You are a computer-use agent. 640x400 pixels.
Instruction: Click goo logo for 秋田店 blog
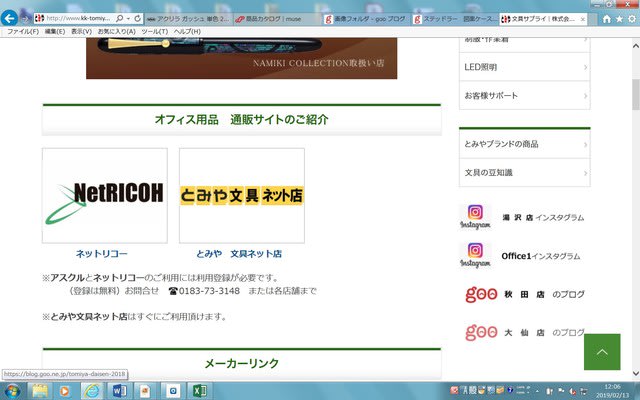pyautogui.click(x=481, y=294)
